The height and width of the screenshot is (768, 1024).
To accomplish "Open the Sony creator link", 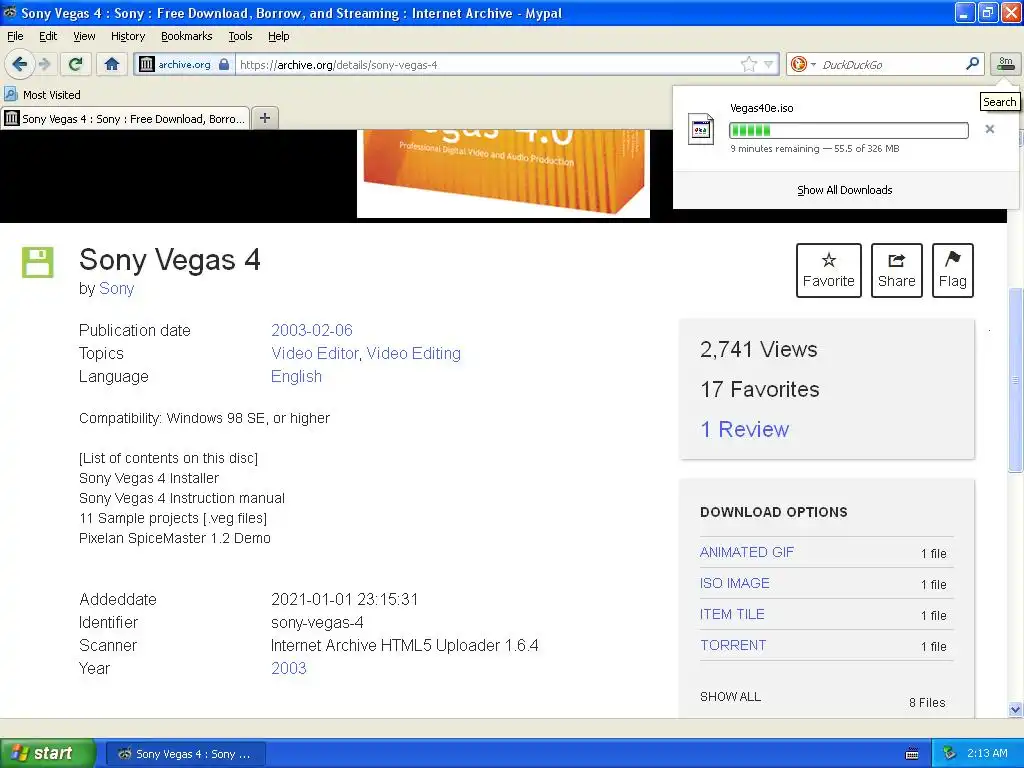I will click(116, 288).
